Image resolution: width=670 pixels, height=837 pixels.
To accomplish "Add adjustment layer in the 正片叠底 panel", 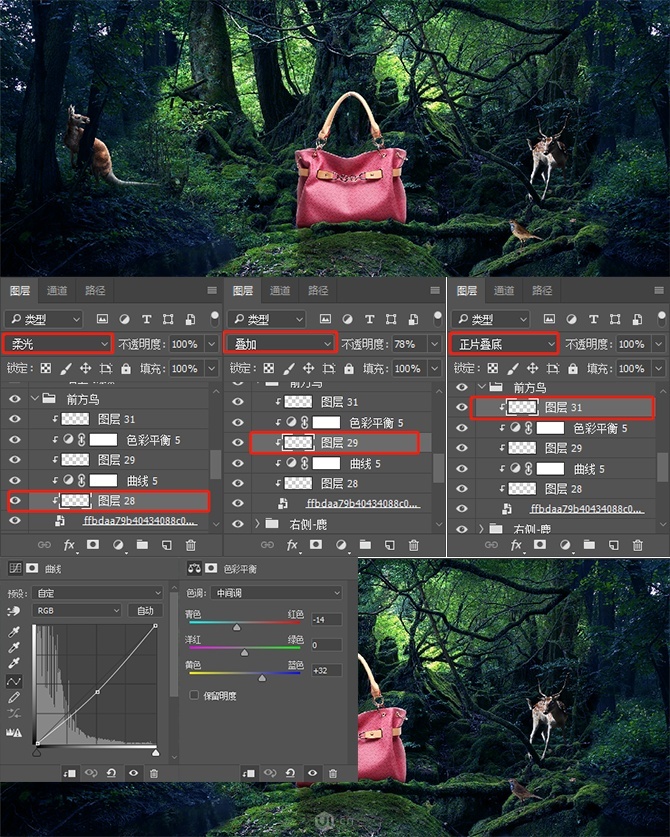I will [x=564, y=545].
